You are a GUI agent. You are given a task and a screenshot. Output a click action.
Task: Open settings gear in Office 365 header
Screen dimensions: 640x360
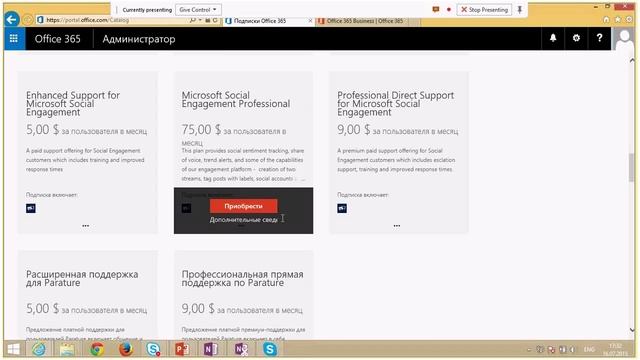pyautogui.click(x=576, y=38)
